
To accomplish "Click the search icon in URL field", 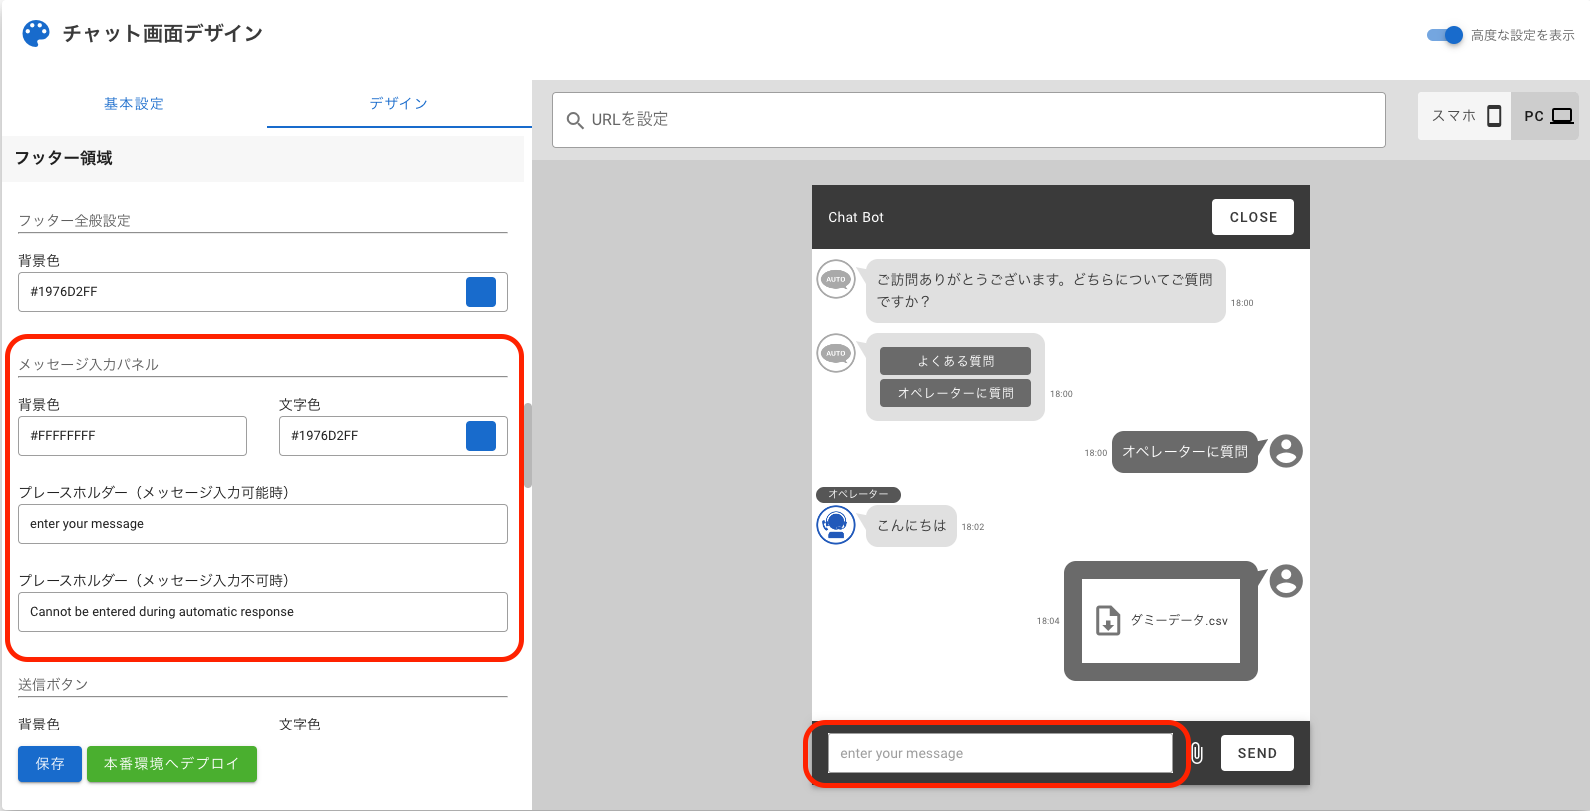I will [575, 121].
